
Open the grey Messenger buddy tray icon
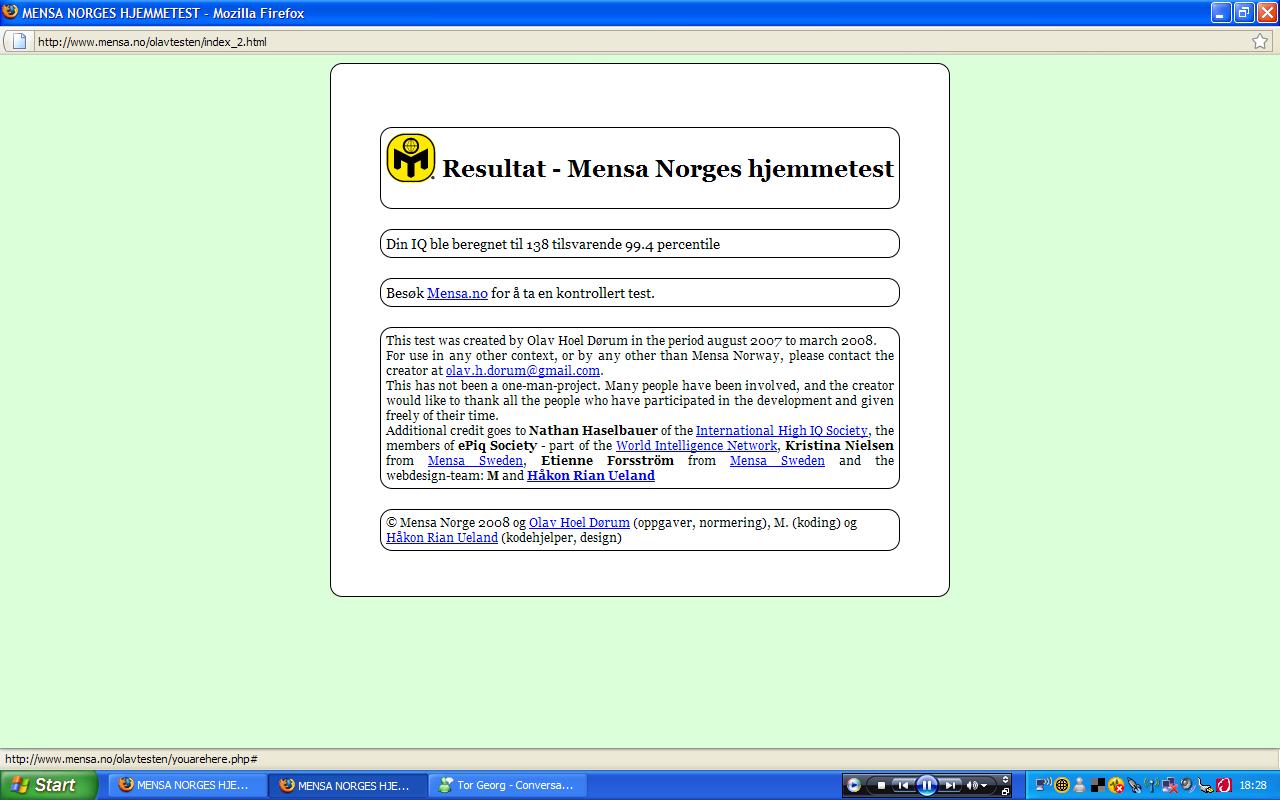pyautogui.click(x=1079, y=785)
